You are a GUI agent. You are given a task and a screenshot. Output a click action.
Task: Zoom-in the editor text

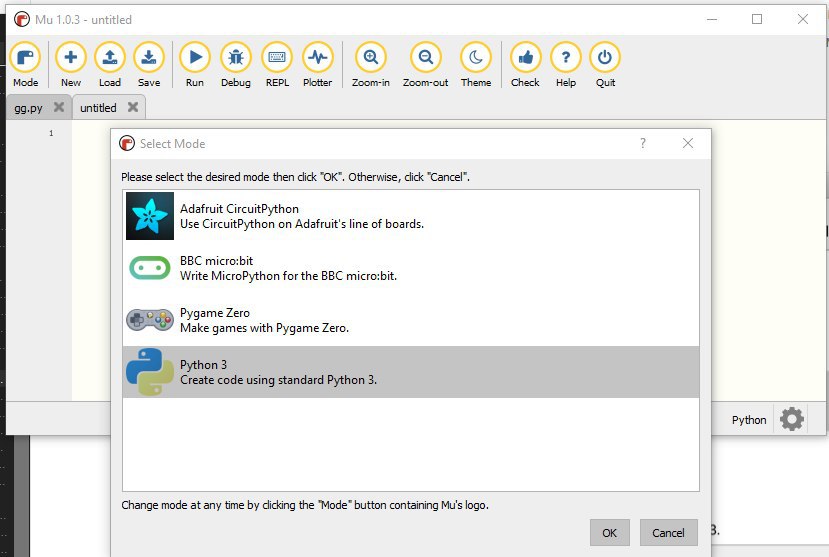(371, 64)
